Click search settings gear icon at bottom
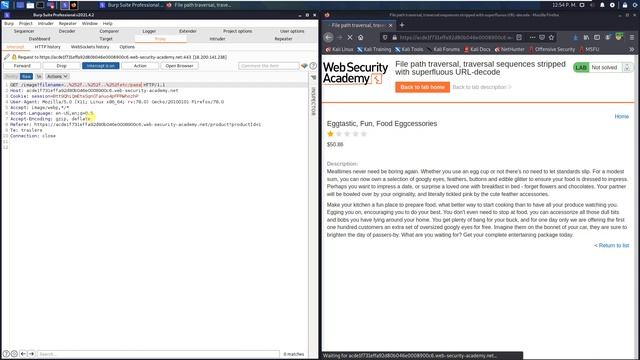The height and width of the screenshot is (360, 640). [x=14, y=354]
